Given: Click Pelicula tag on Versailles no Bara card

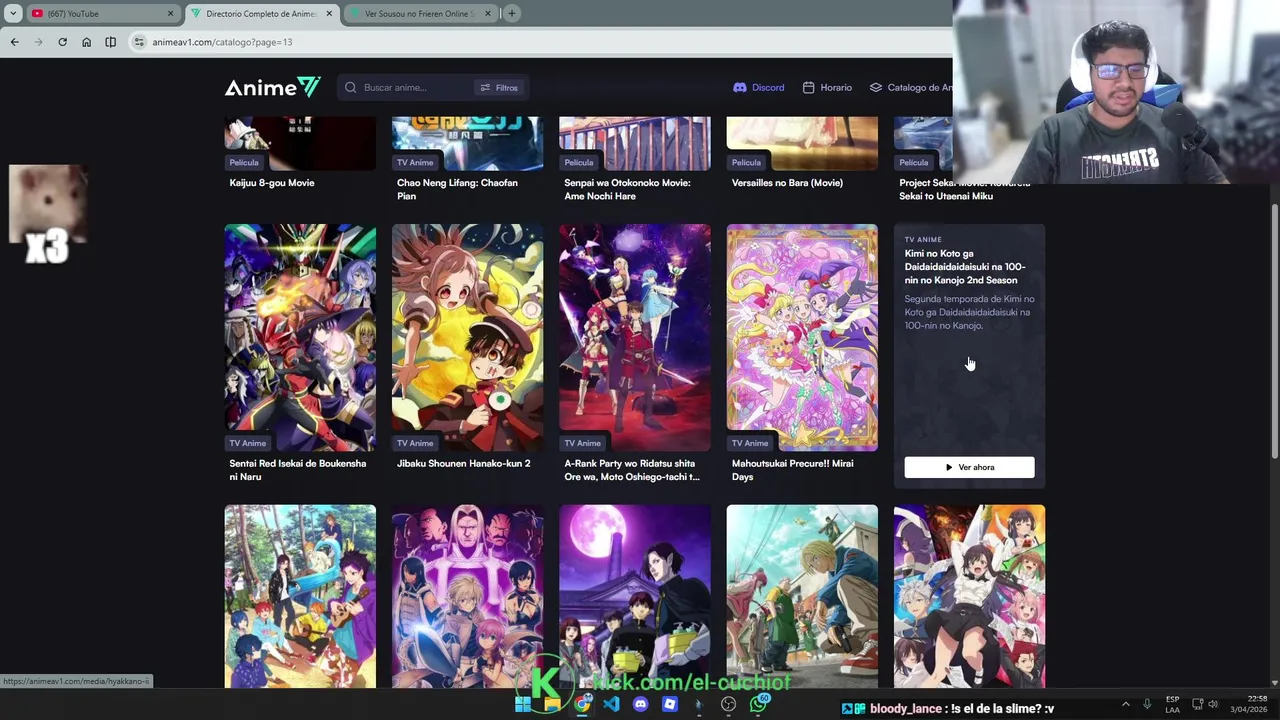Looking at the screenshot, I should click(x=746, y=162).
